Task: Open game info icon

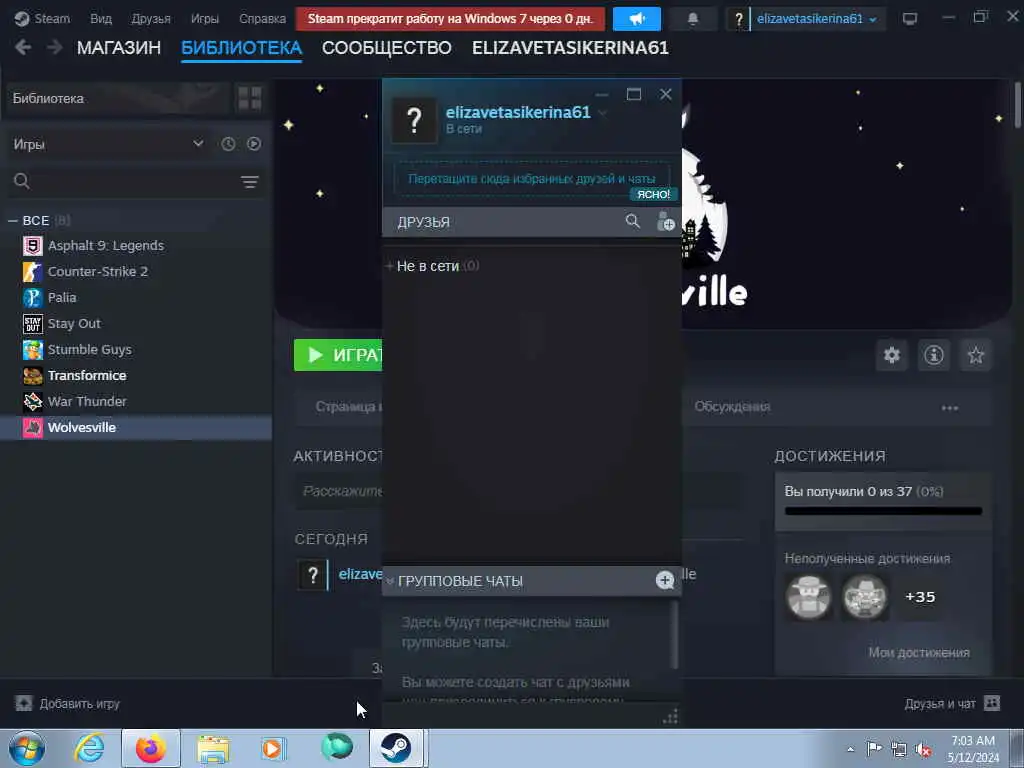Action: [934, 355]
